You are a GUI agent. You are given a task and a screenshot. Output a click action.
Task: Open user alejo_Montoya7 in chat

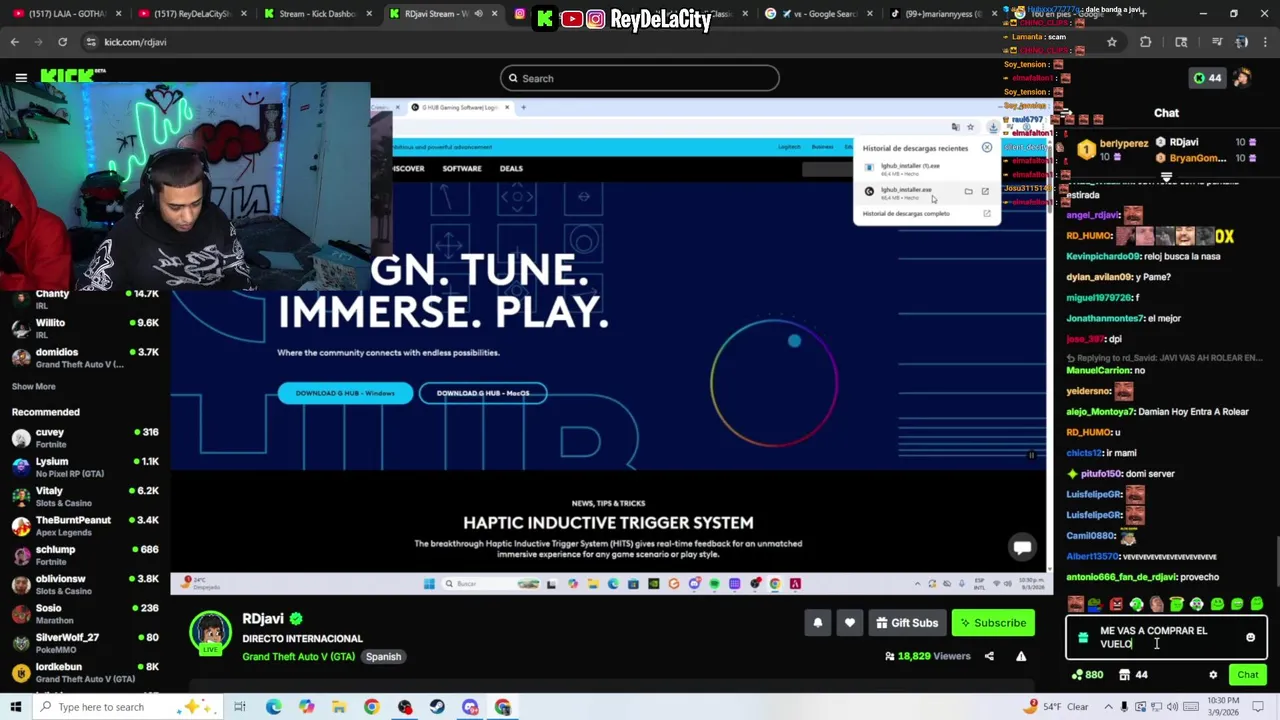click(x=1100, y=412)
